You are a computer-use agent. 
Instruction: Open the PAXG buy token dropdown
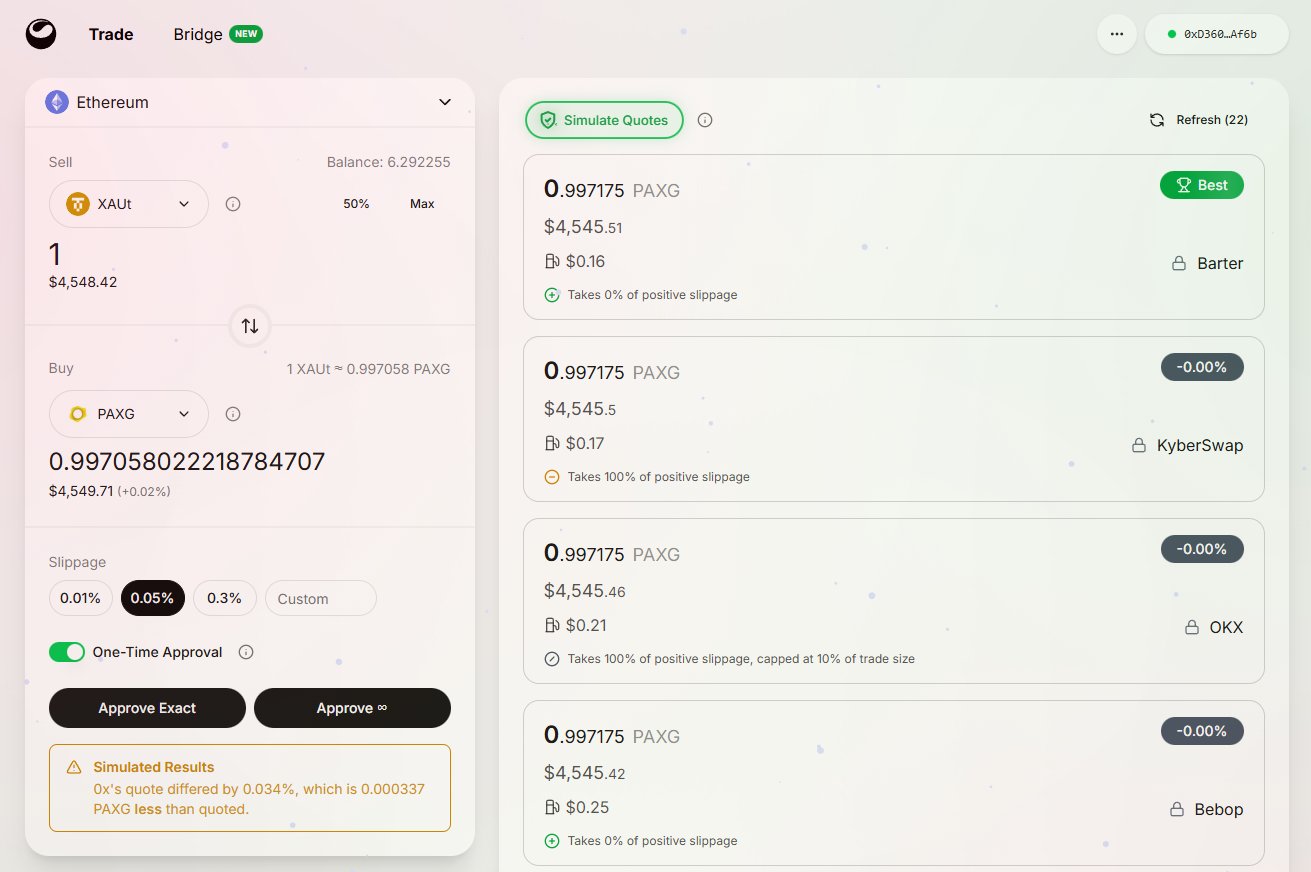pos(128,414)
